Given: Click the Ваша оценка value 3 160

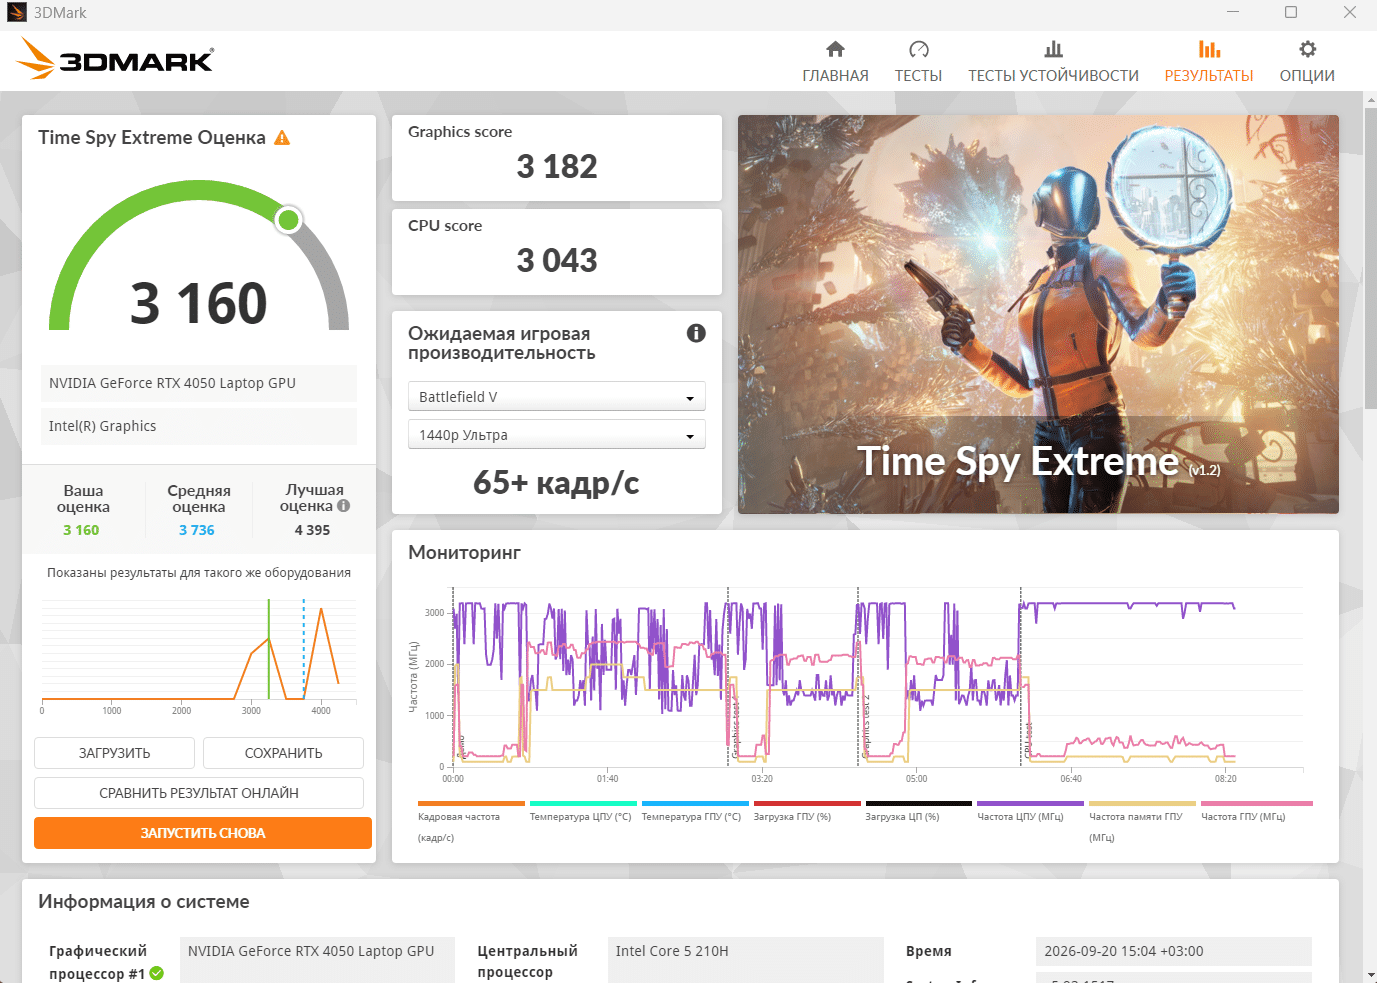Looking at the screenshot, I should click(81, 530).
